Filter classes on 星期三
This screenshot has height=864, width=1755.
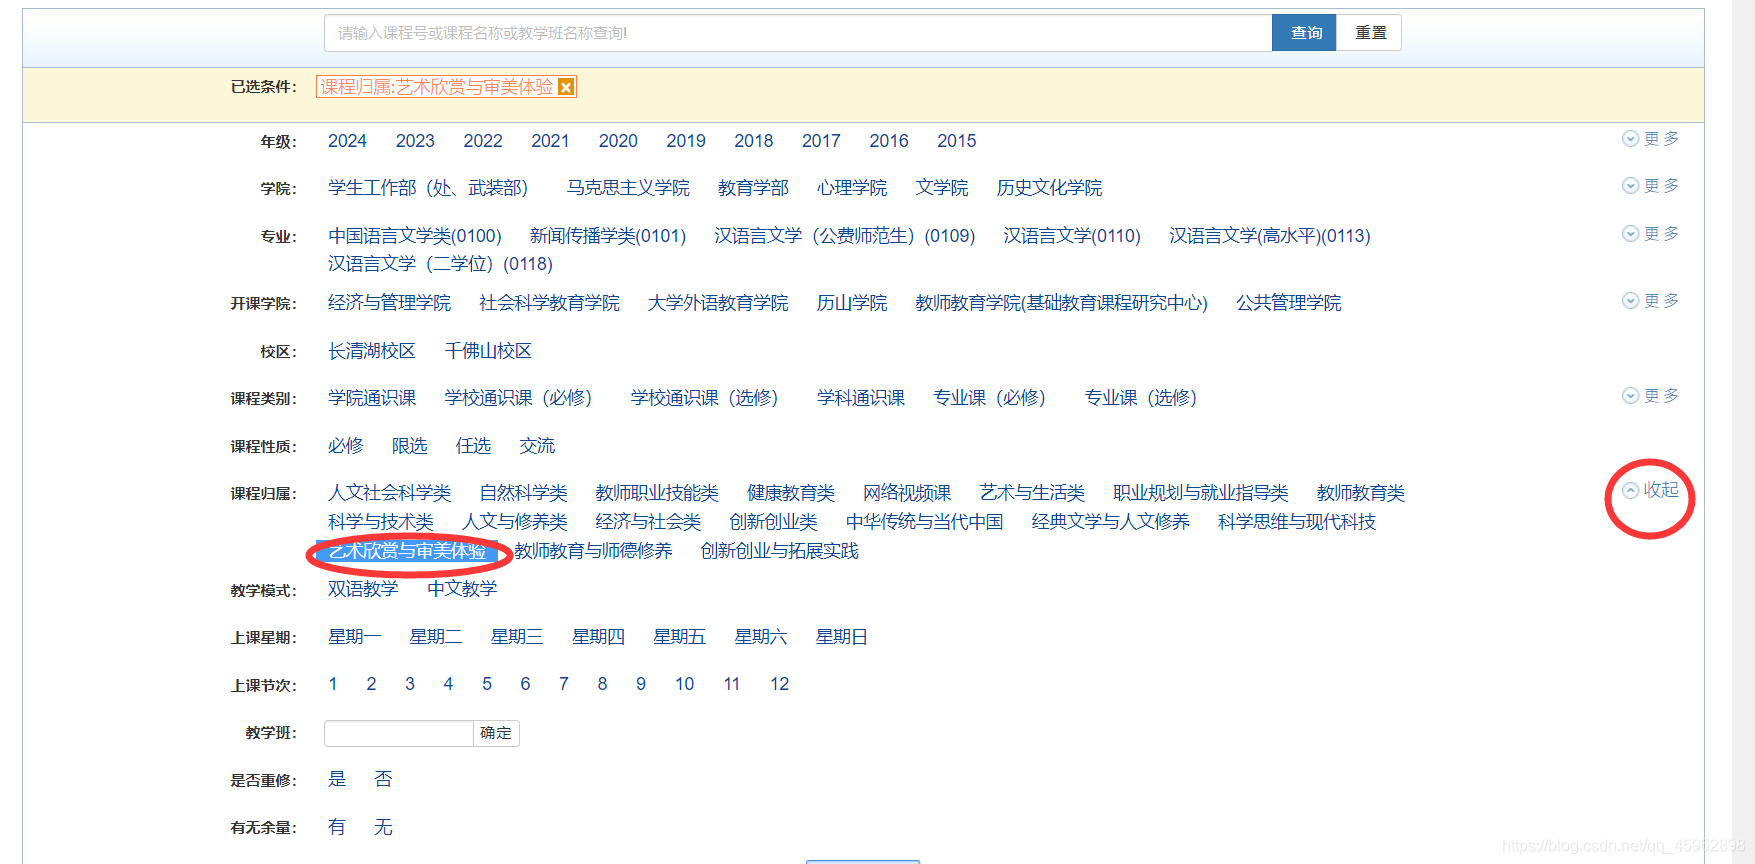click(516, 637)
